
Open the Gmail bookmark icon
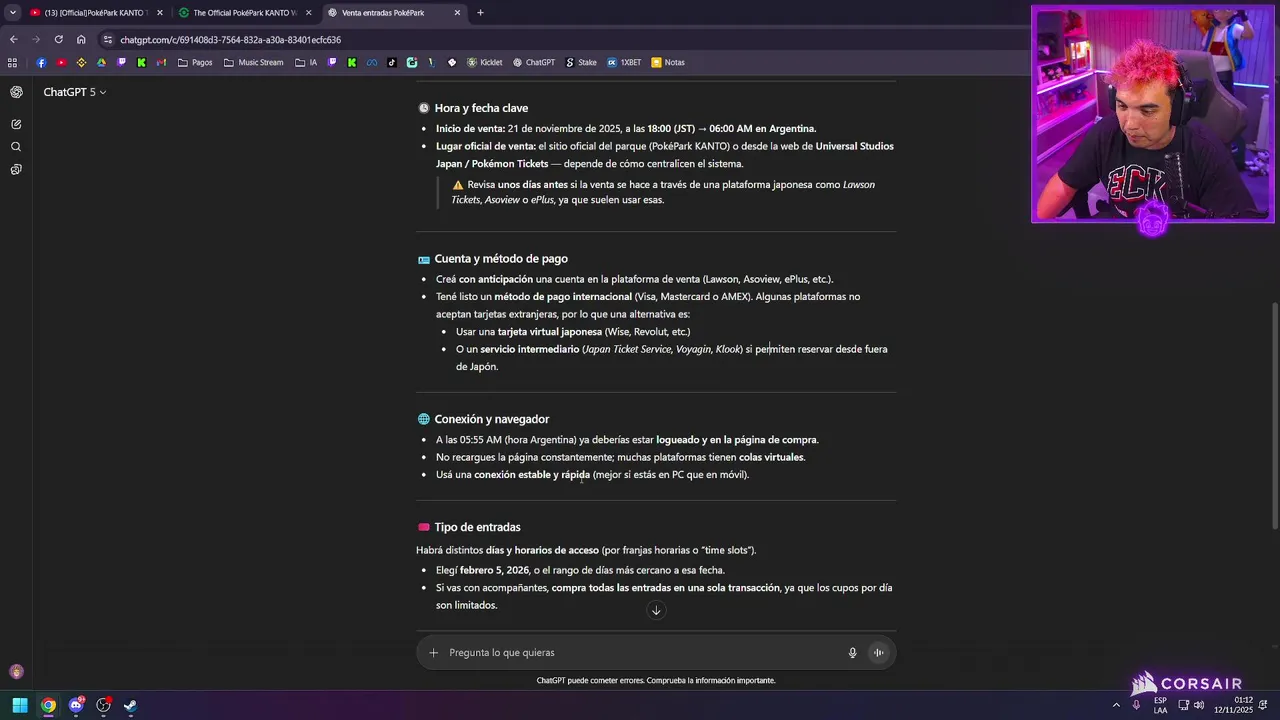coord(162,62)
